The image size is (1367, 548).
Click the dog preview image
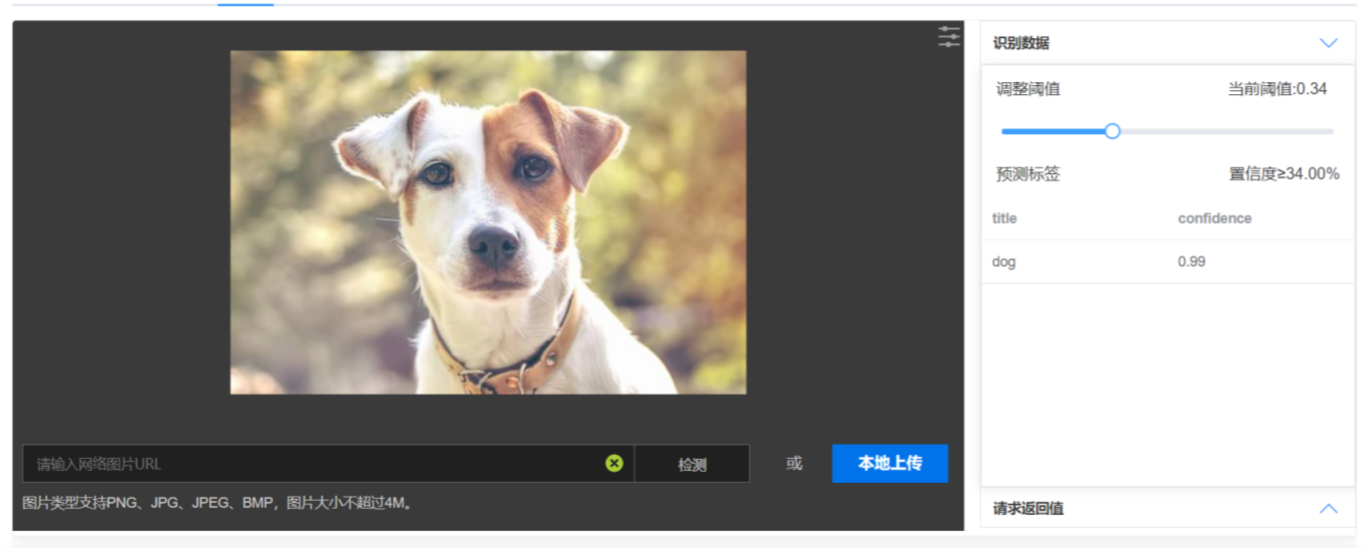[x=488, y=222]
